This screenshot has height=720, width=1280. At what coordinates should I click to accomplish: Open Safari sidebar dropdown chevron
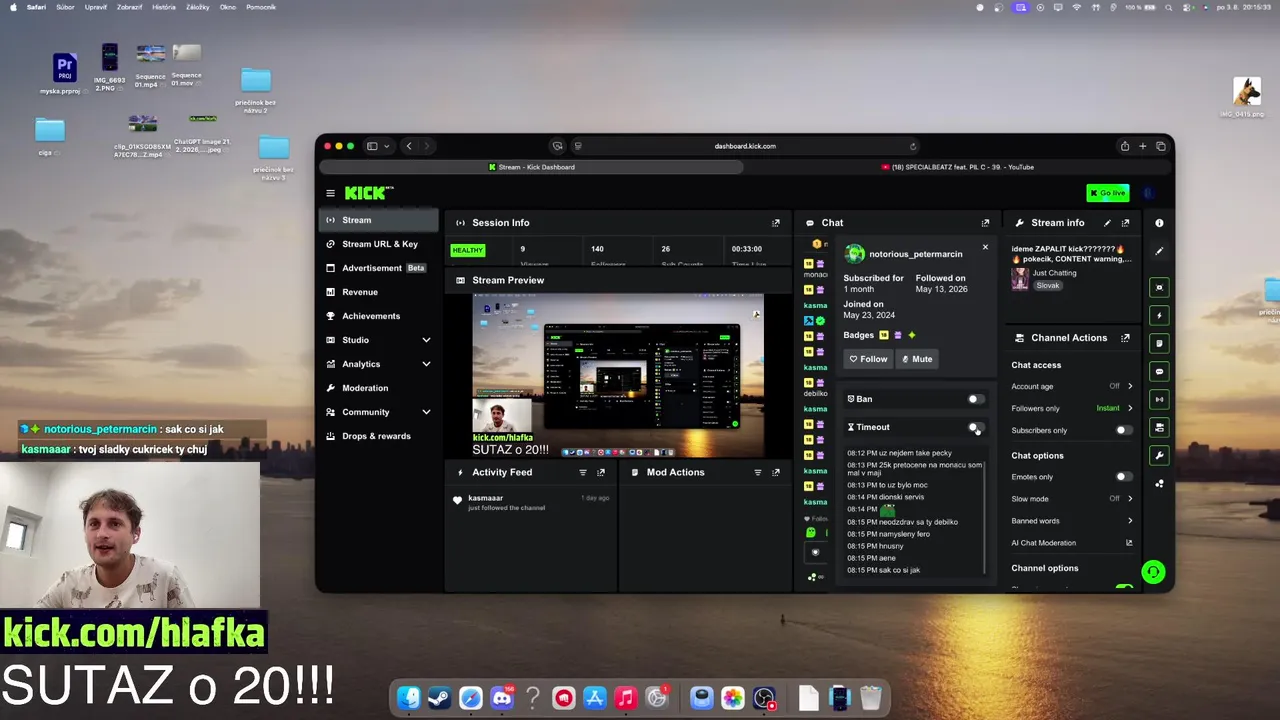click(387, 146)
